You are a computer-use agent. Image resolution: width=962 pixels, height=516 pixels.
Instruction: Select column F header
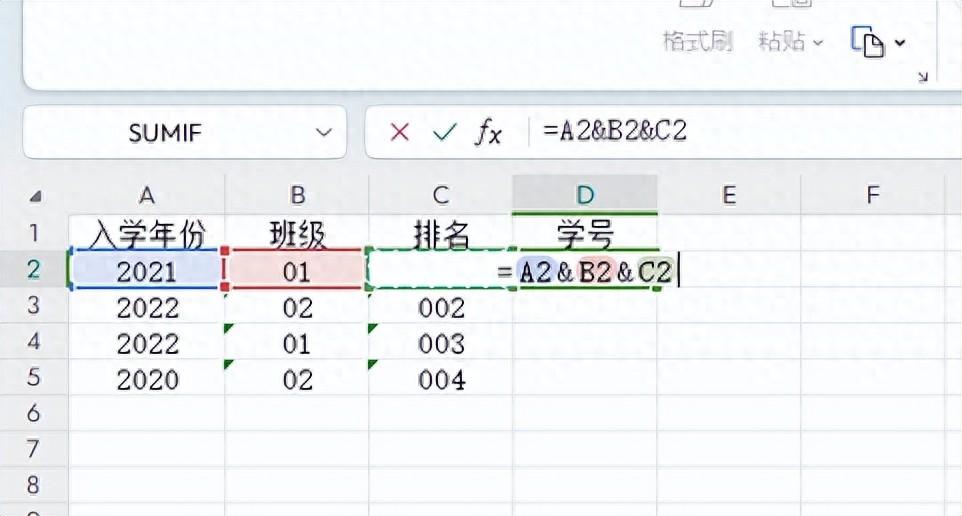point(872,195)
